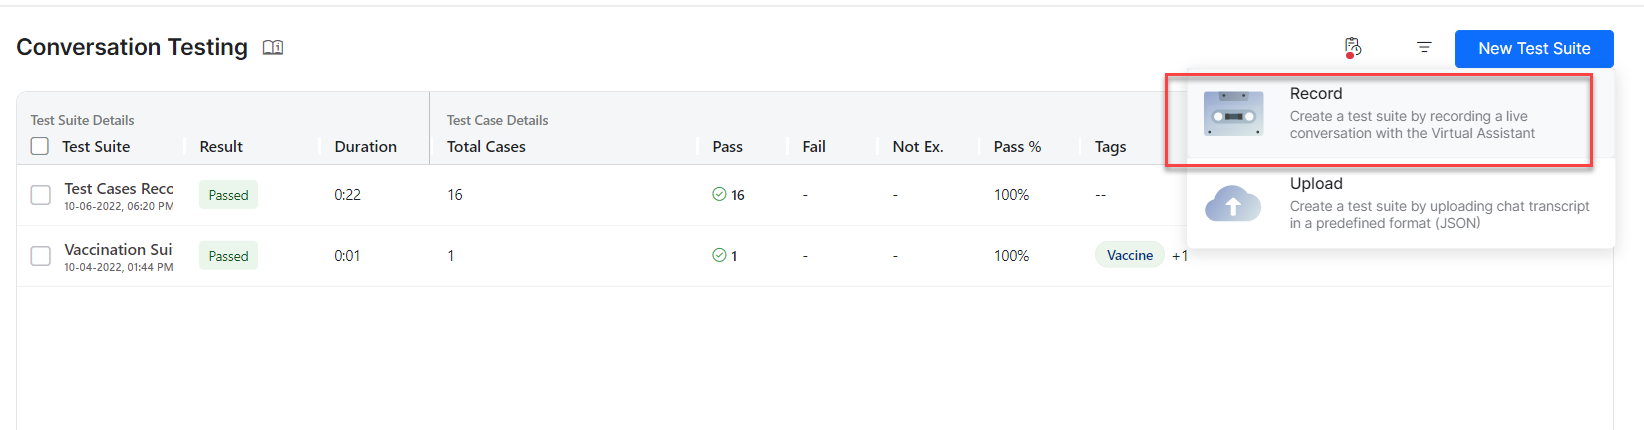This screenshot has height=430, width=1644.
Task: Click green pass checkmark showing 1
Action: click(x=719, y=256)
